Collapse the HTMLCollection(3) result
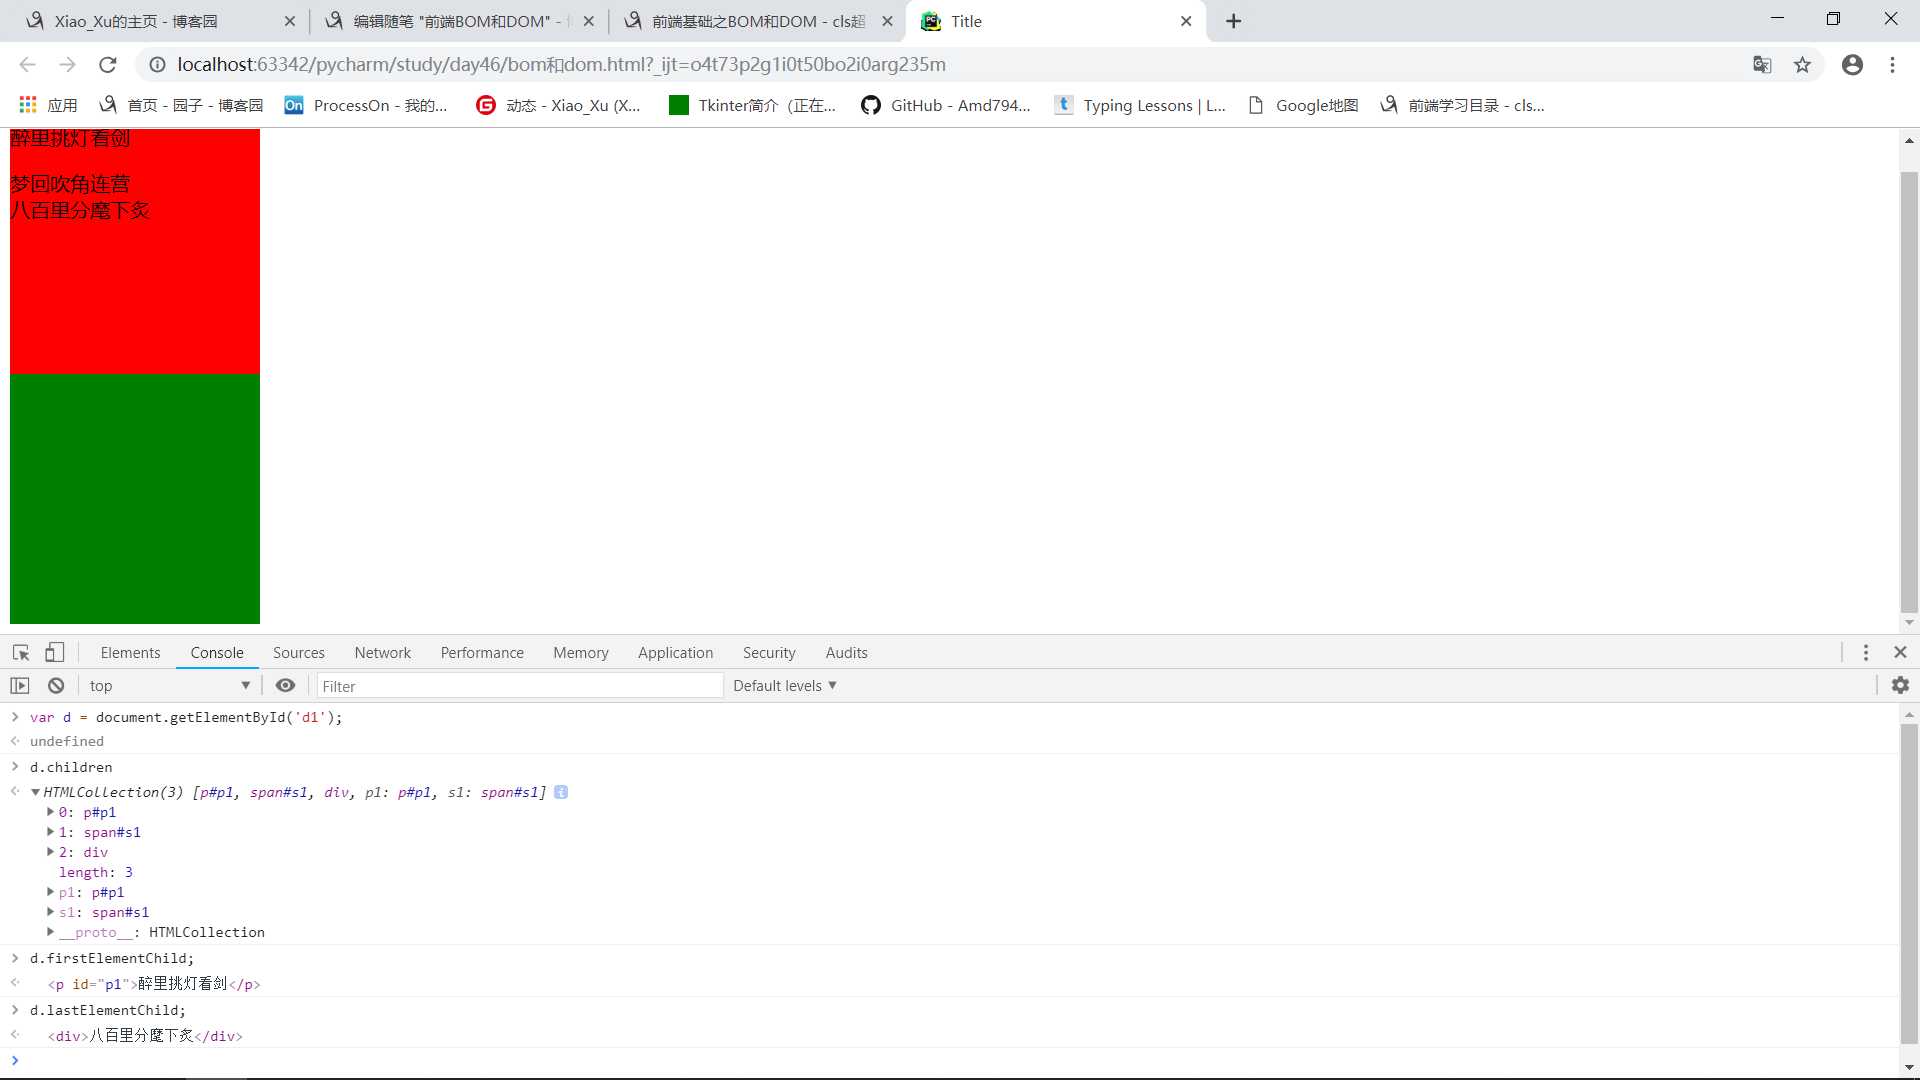Screen dimensions: 1920x1080 point(35,792)
